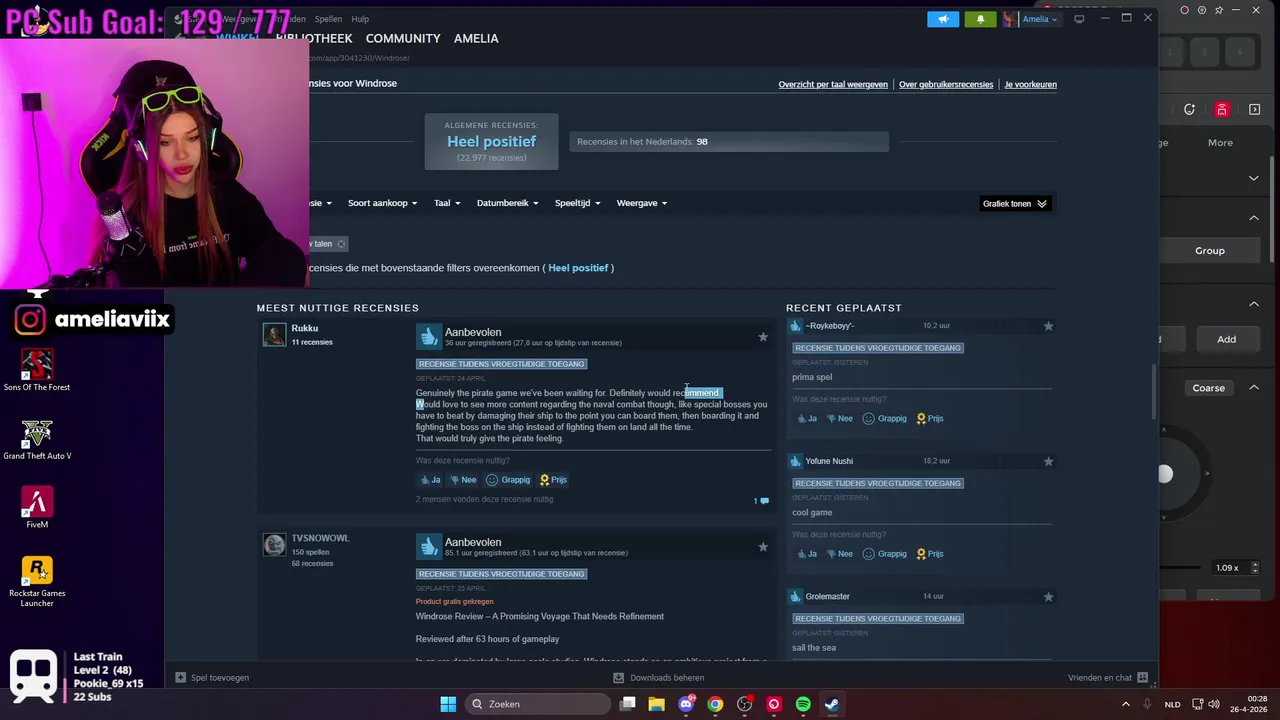Open the BIBLIOTHEEK tab
Screen dimensions: 1280x720
314,38
